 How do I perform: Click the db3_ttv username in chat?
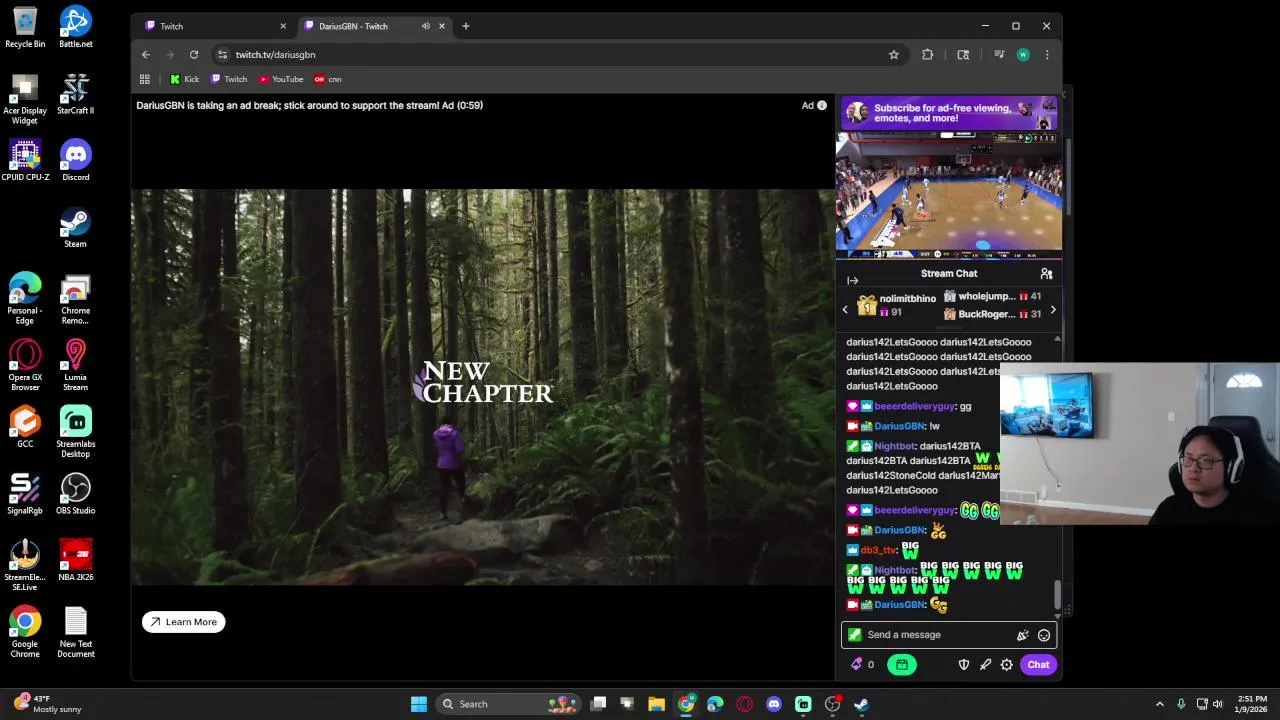(x=878, y=551)
